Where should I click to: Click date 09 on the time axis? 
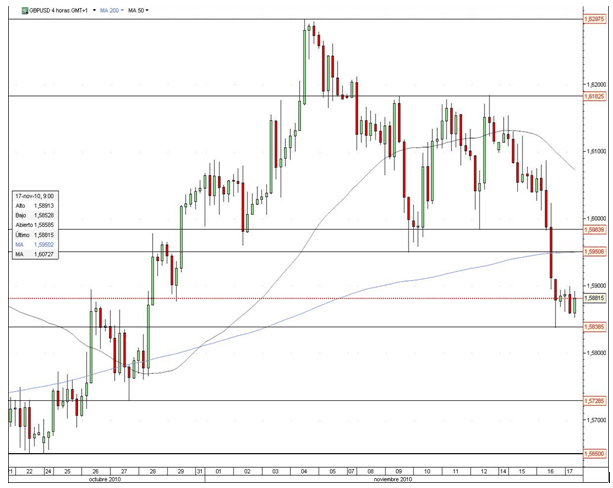pyautogui.click(x=399, y=472)
